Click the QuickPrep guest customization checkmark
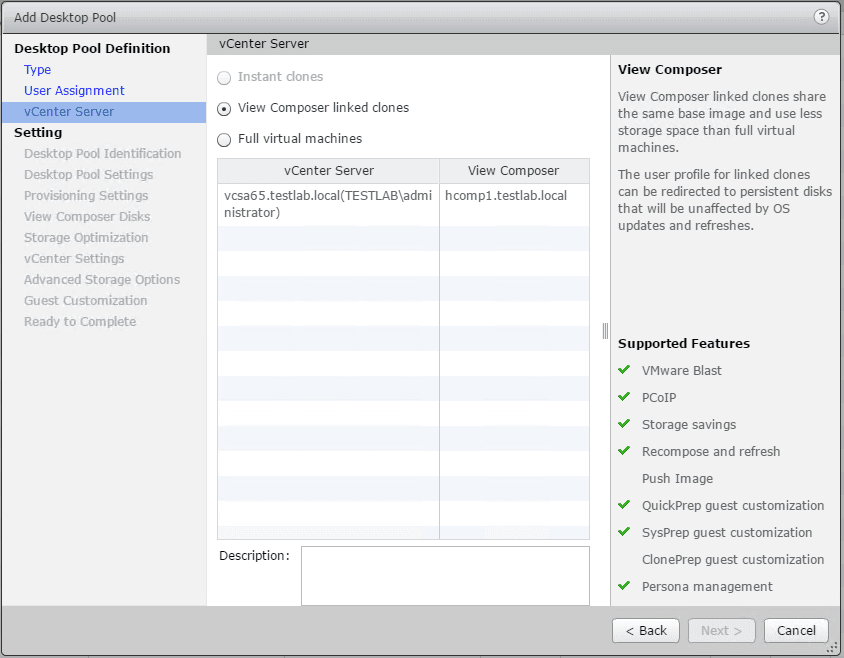The height and width of the screenshot is (658, 844). coord(624,505)
